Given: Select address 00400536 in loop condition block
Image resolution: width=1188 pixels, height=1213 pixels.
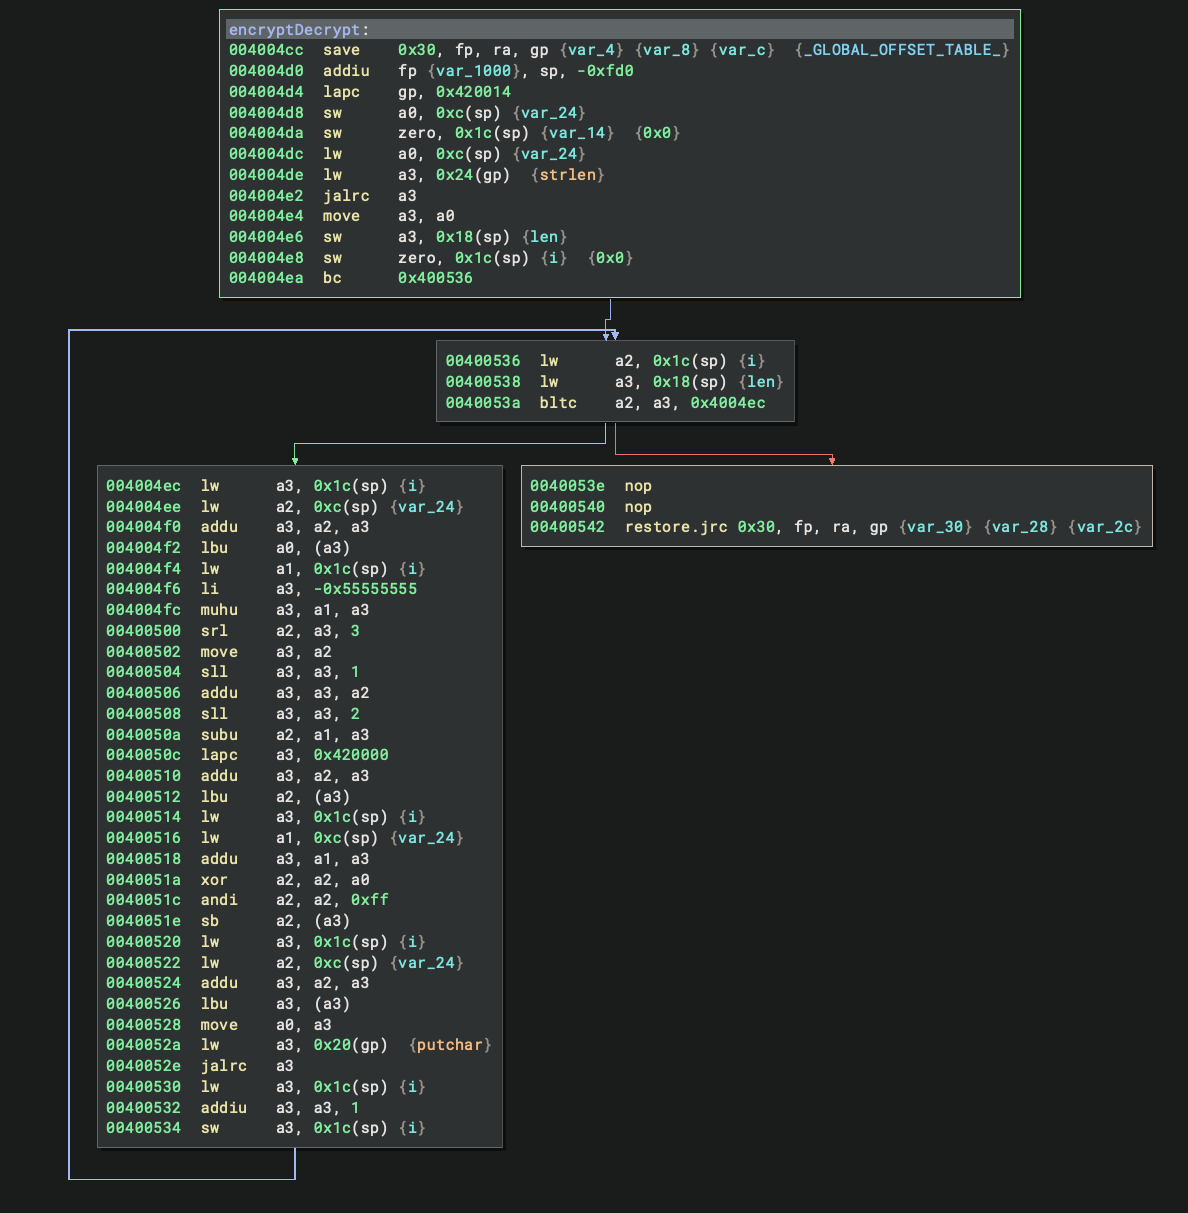Looking at the screenshot, I should pos(483,361).
